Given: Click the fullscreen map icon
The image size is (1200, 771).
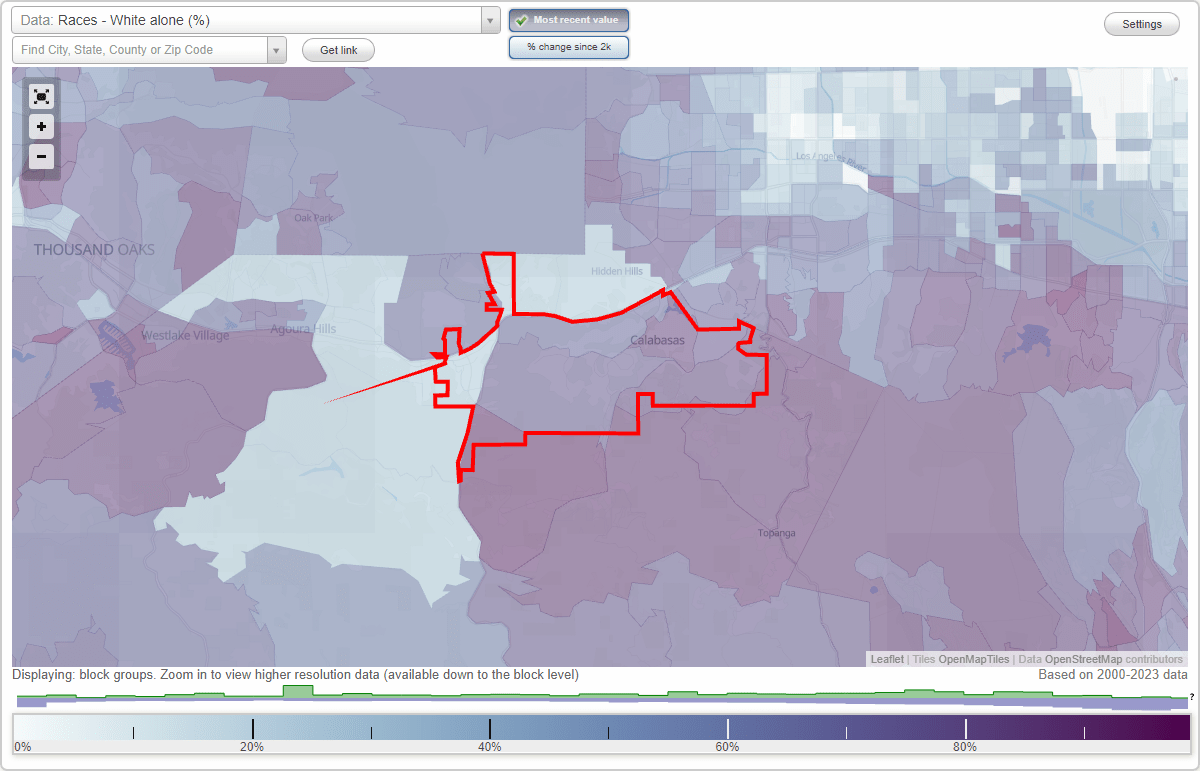Looking at the screenshot, I should pos(41,96).
